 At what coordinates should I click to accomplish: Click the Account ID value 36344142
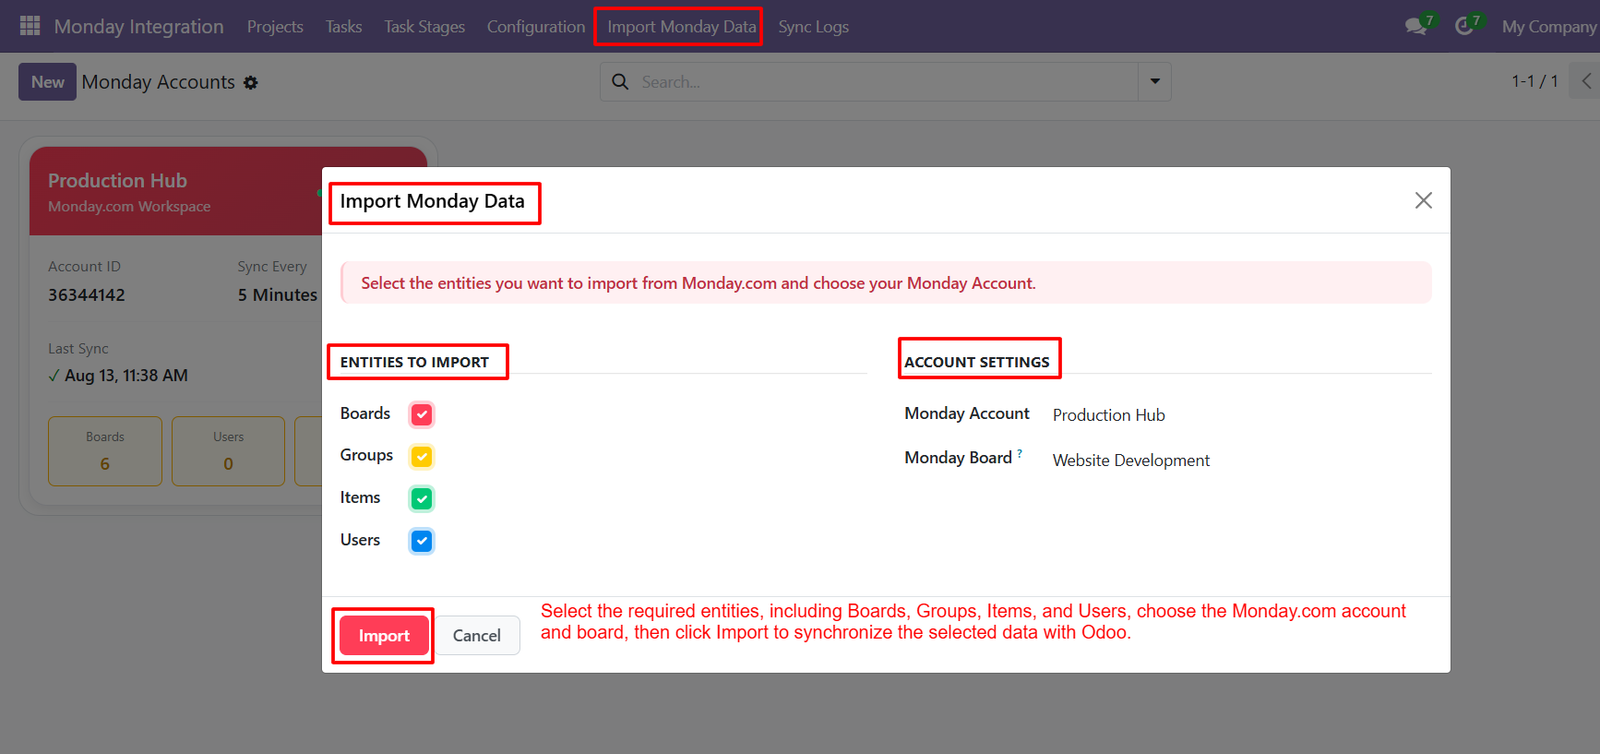click(x=87, y=295)
